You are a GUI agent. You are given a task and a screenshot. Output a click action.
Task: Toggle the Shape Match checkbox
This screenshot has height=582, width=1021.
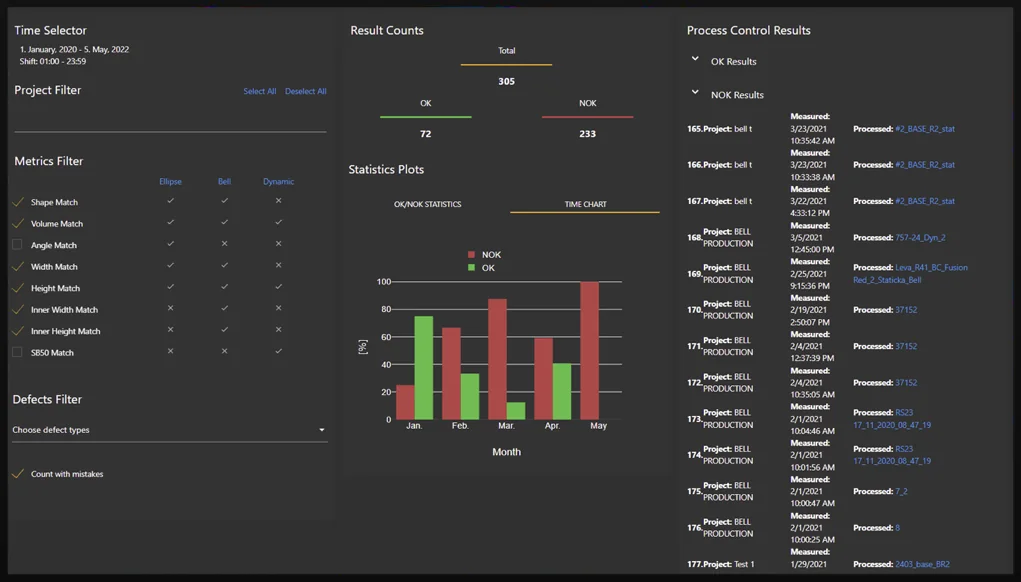click(x=18, y=202)
